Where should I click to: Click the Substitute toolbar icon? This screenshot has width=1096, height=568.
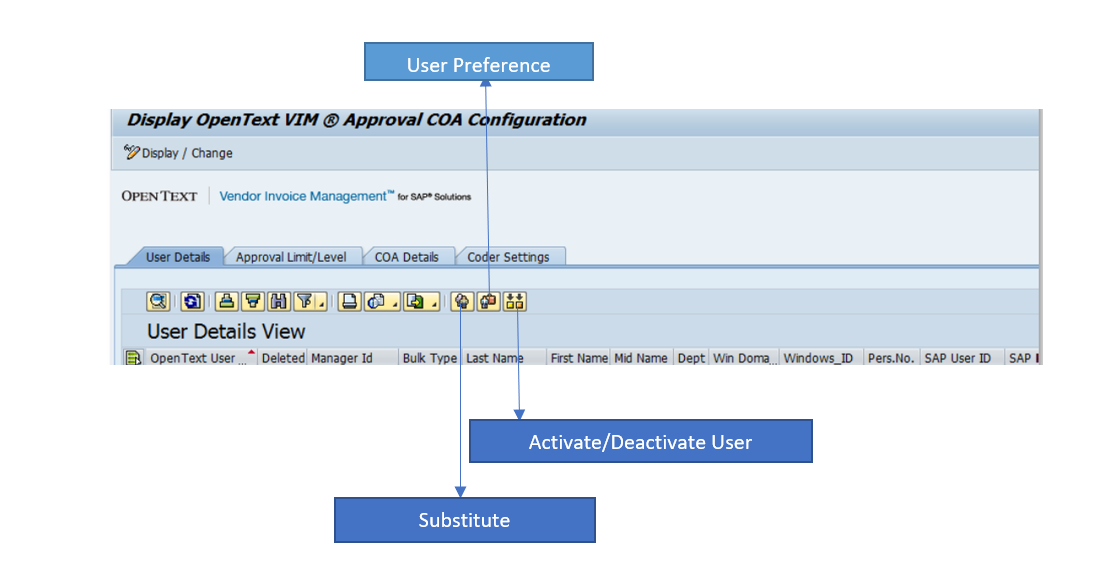461,301
